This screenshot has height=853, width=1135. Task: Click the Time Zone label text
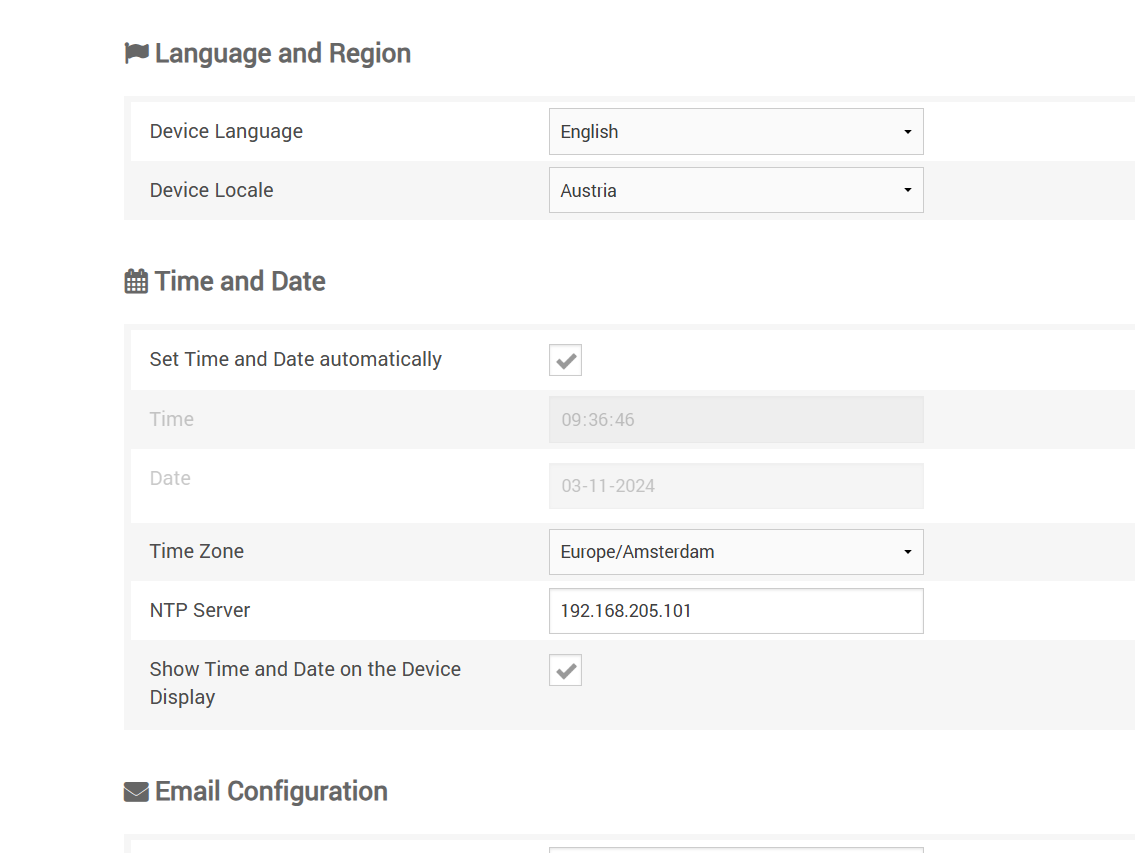click(197, 552)
